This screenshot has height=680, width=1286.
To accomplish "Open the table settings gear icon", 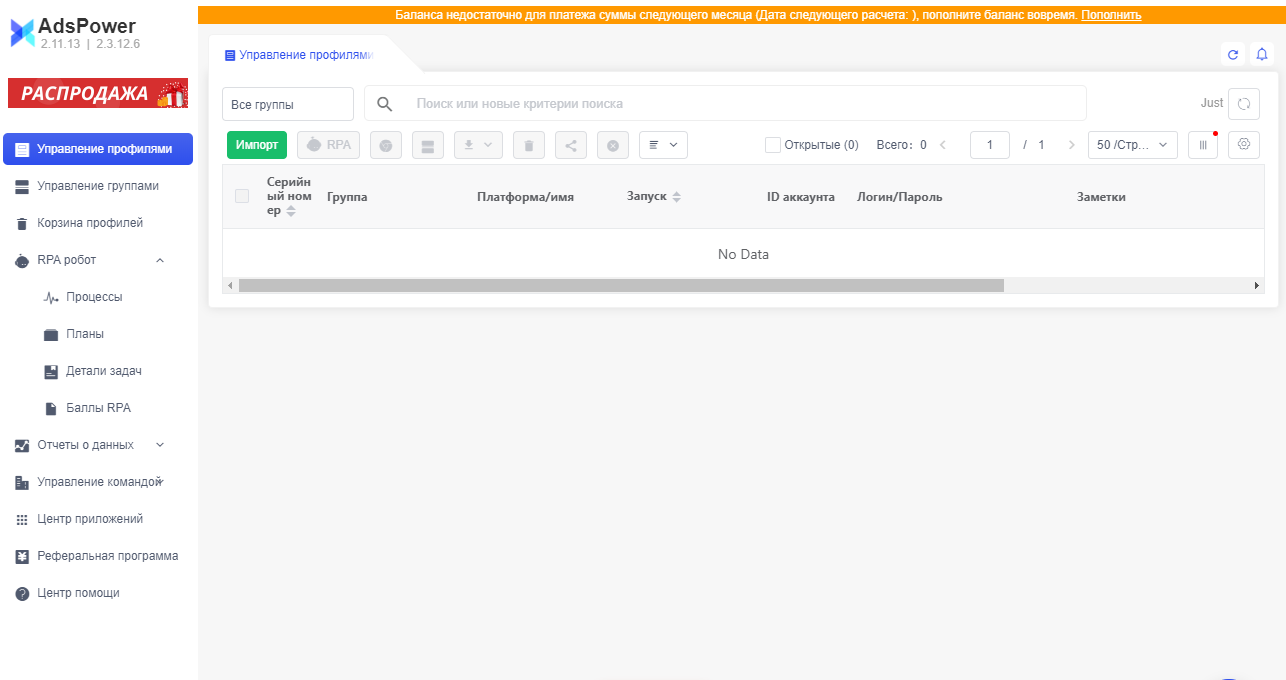I will click(1244, 145).
